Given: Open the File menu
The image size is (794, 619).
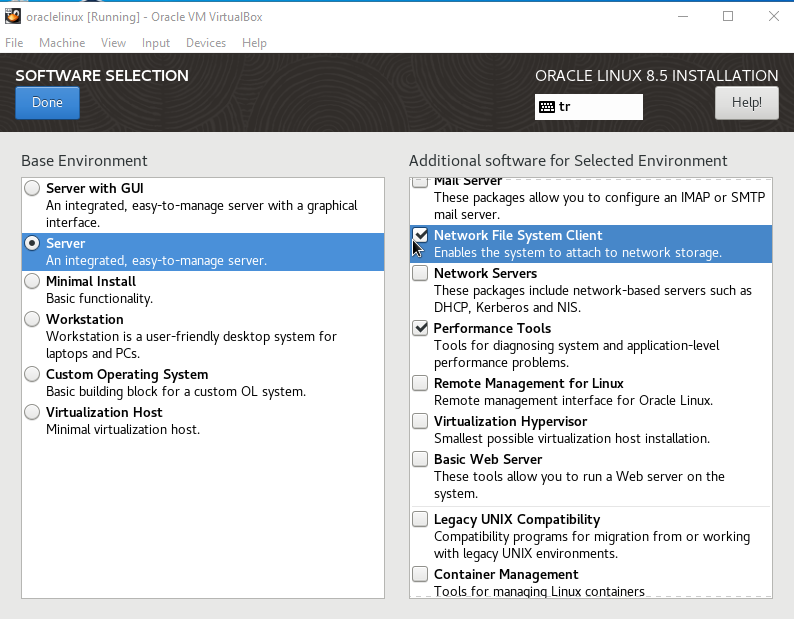Looking at the screenshot, I should (x=14, y=43).
